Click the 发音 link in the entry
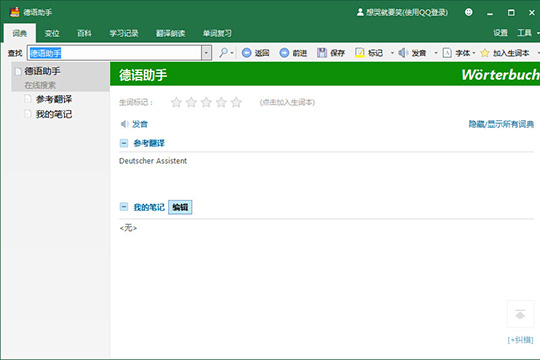 click(x=140, y=124)
